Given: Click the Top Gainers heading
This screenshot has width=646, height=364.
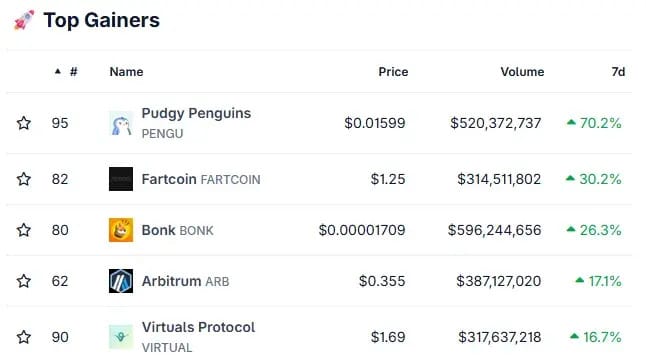Looking at the screenshot, I should (101, 20).
